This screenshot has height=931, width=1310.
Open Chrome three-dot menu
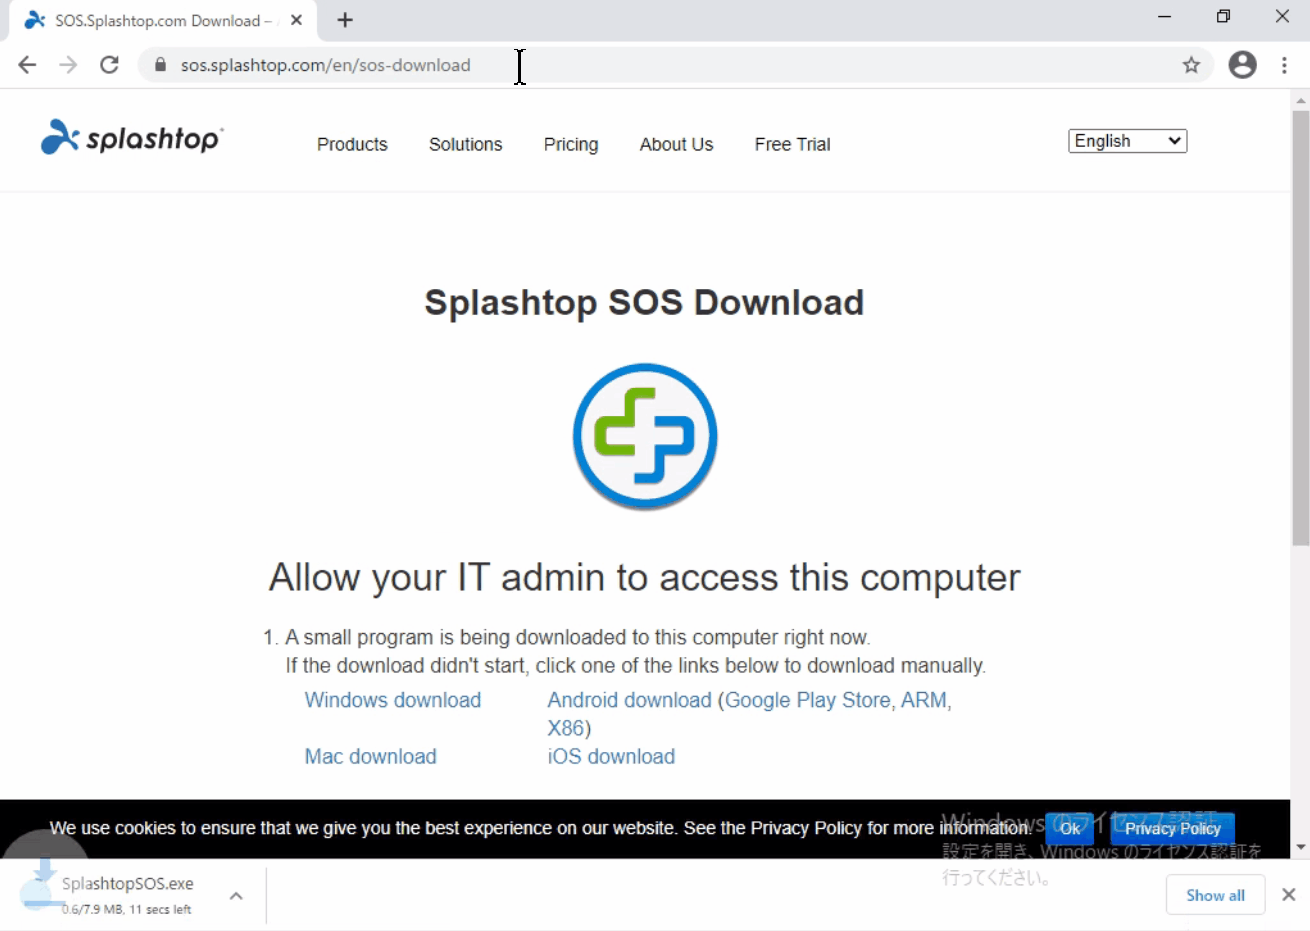(x=1285, y=65)
